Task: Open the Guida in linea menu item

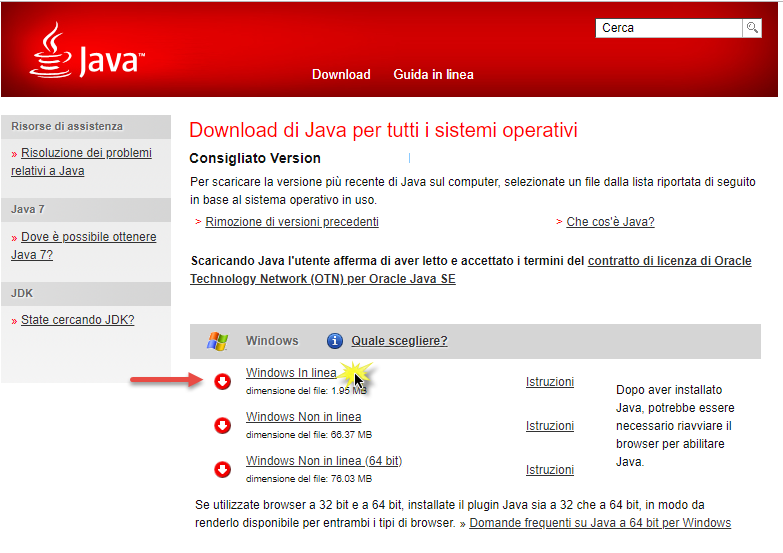Action: coord(433,74)
